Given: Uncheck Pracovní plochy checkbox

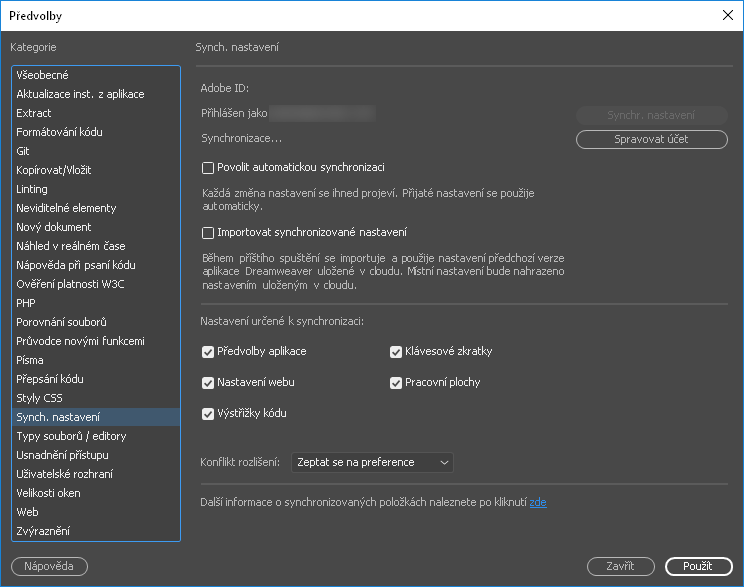Looking at the screenshot, I should pos(396,383).
